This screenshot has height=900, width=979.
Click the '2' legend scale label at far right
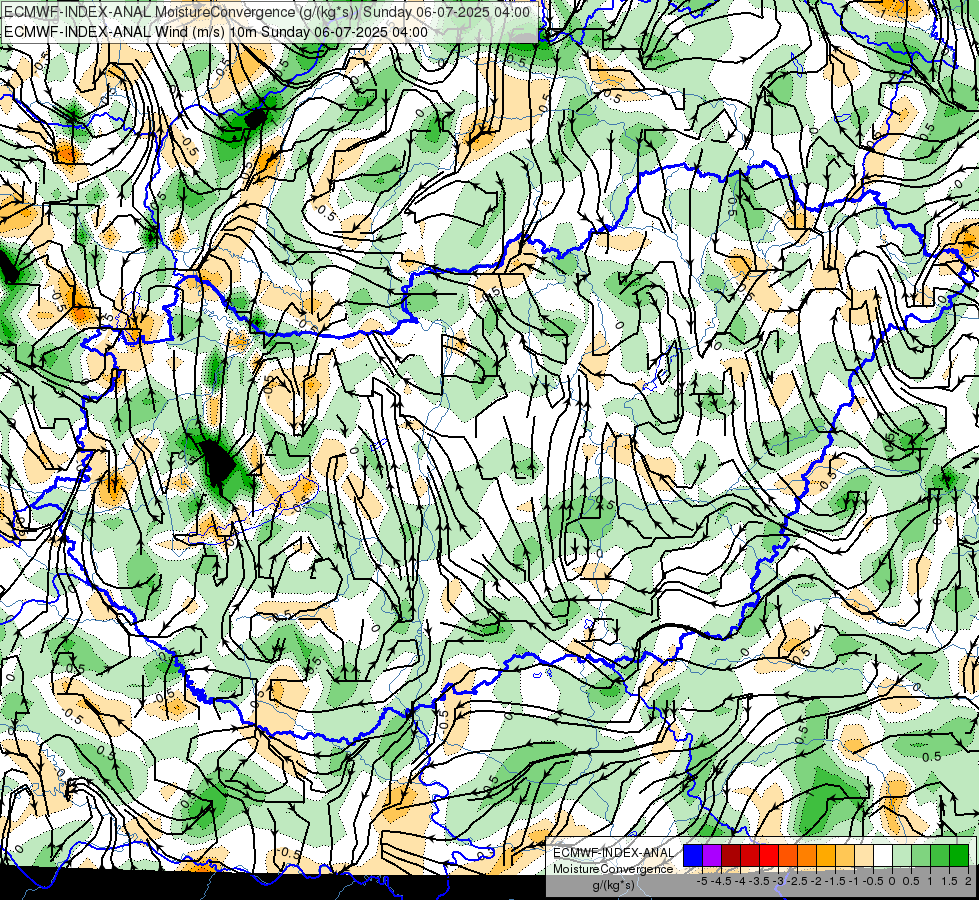pos(968,881)
